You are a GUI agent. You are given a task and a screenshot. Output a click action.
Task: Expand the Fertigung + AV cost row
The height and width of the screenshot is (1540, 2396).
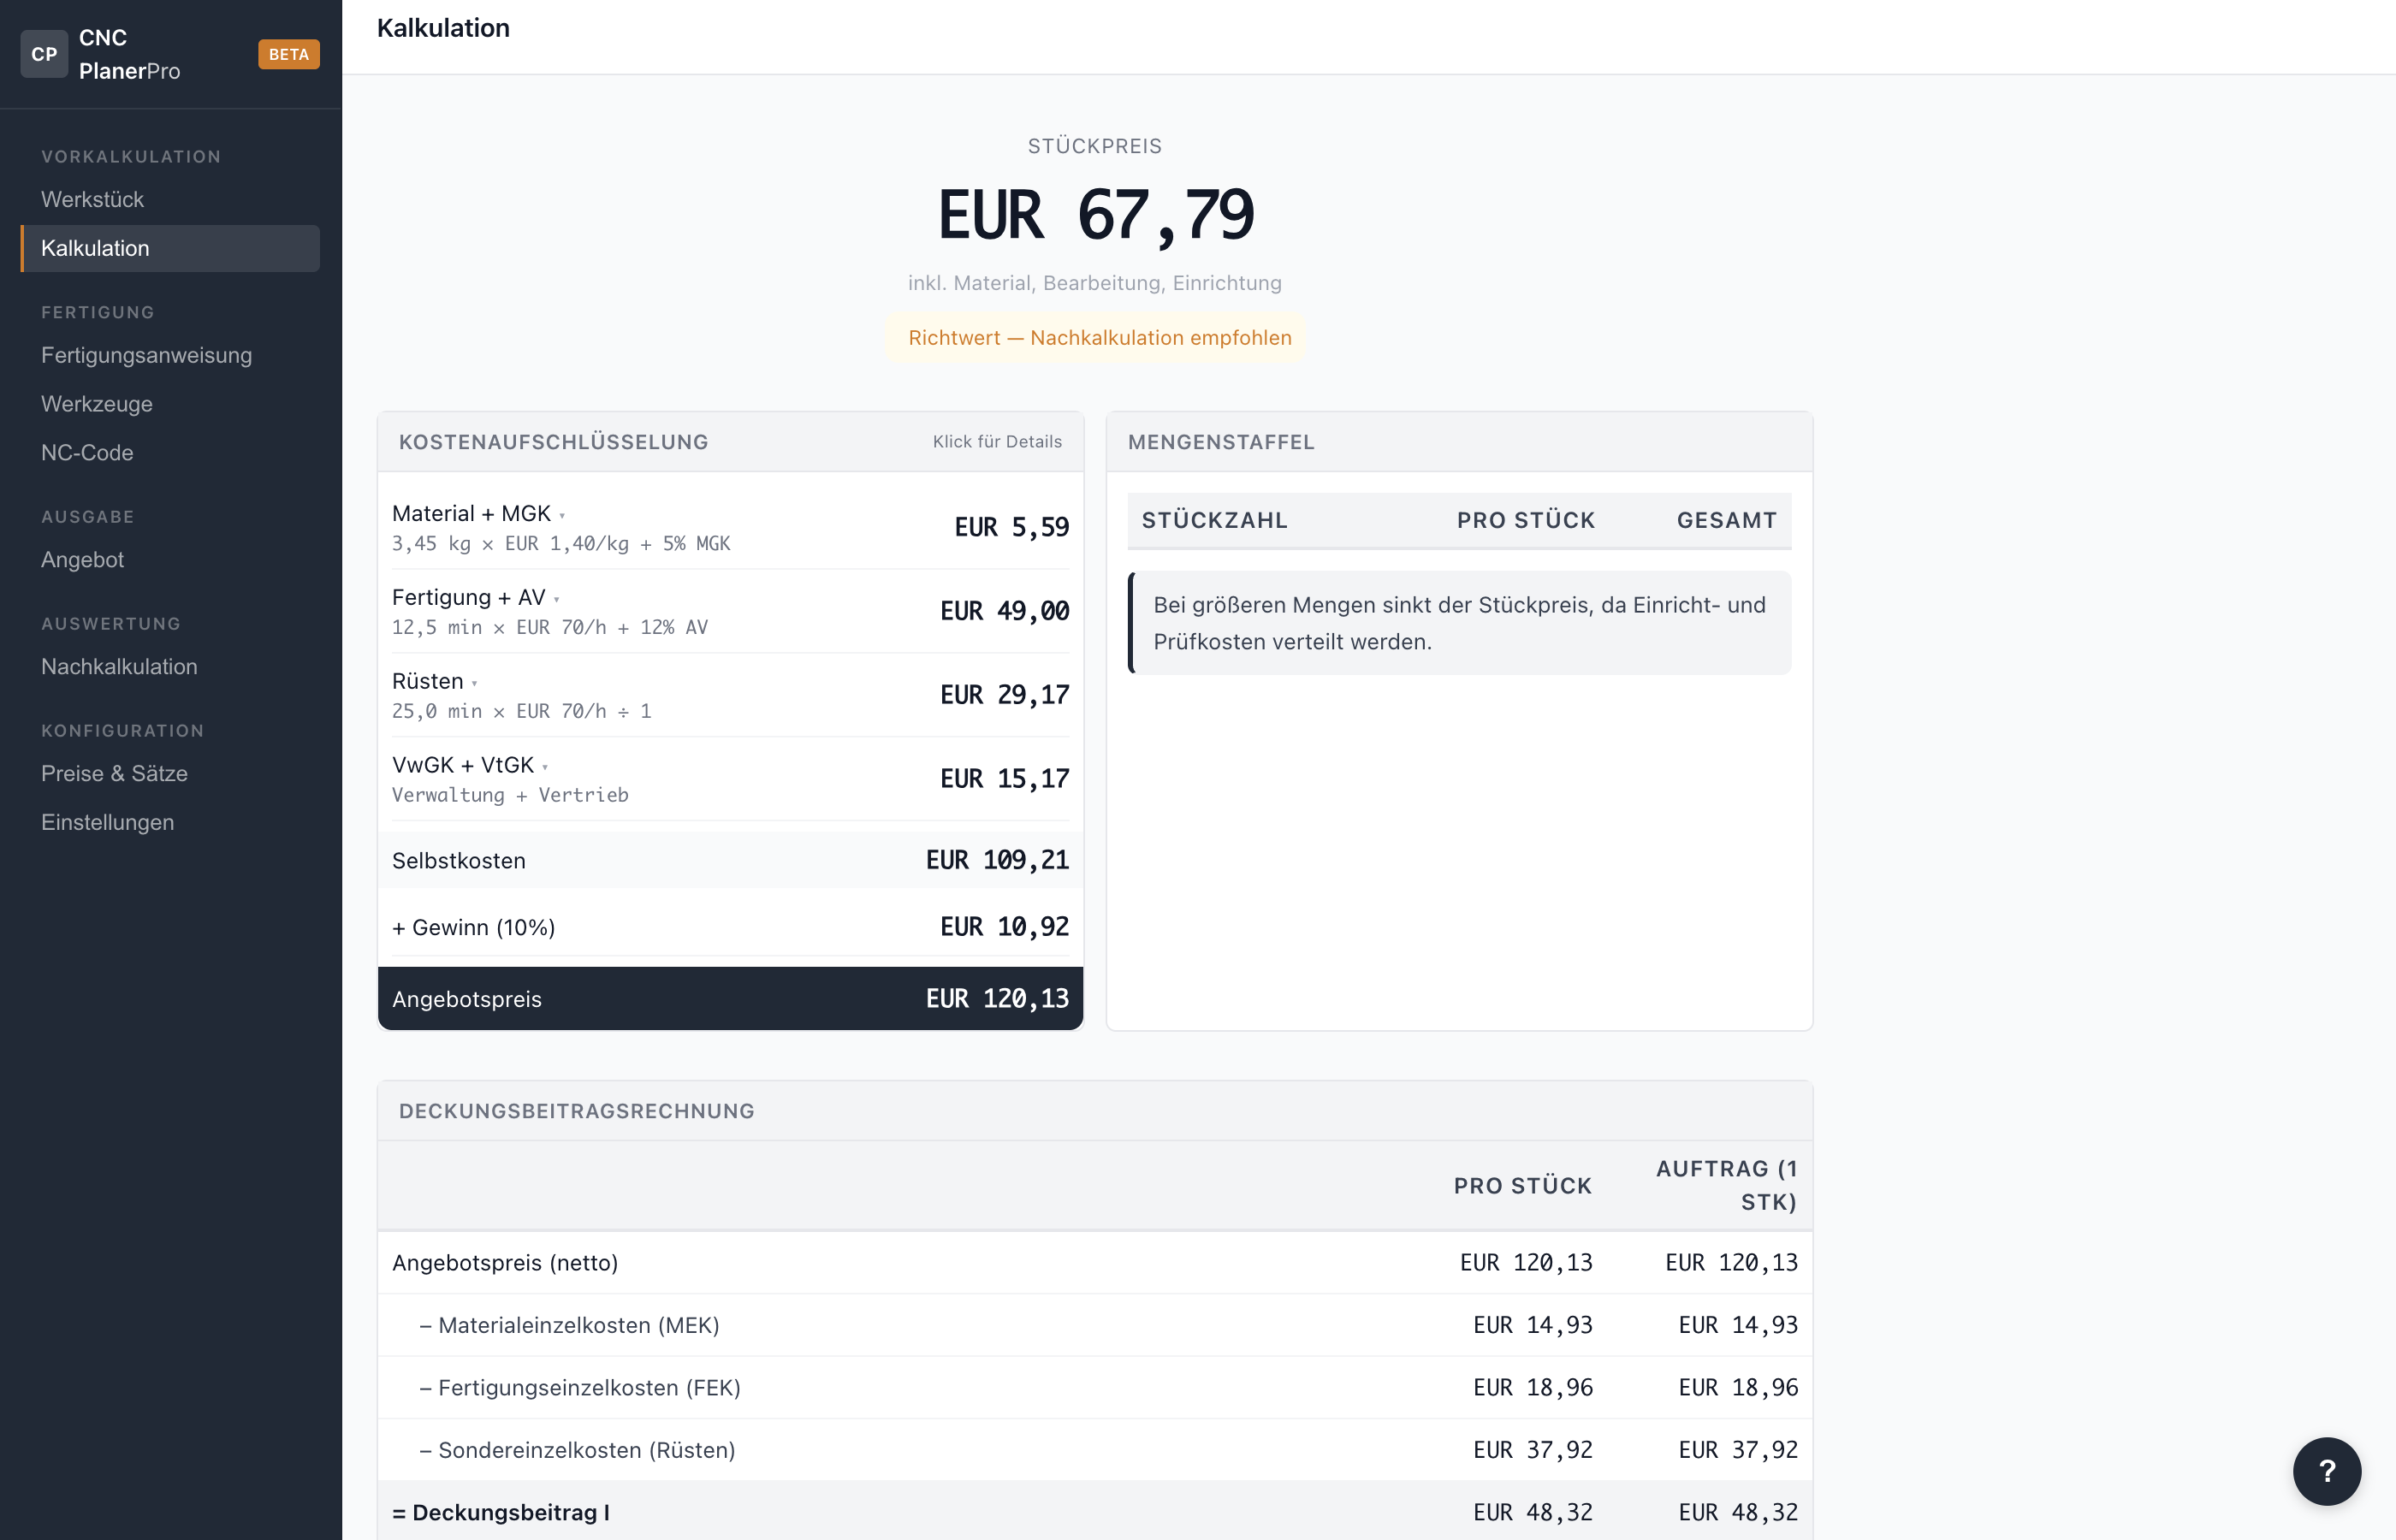[x=729, y=611]
